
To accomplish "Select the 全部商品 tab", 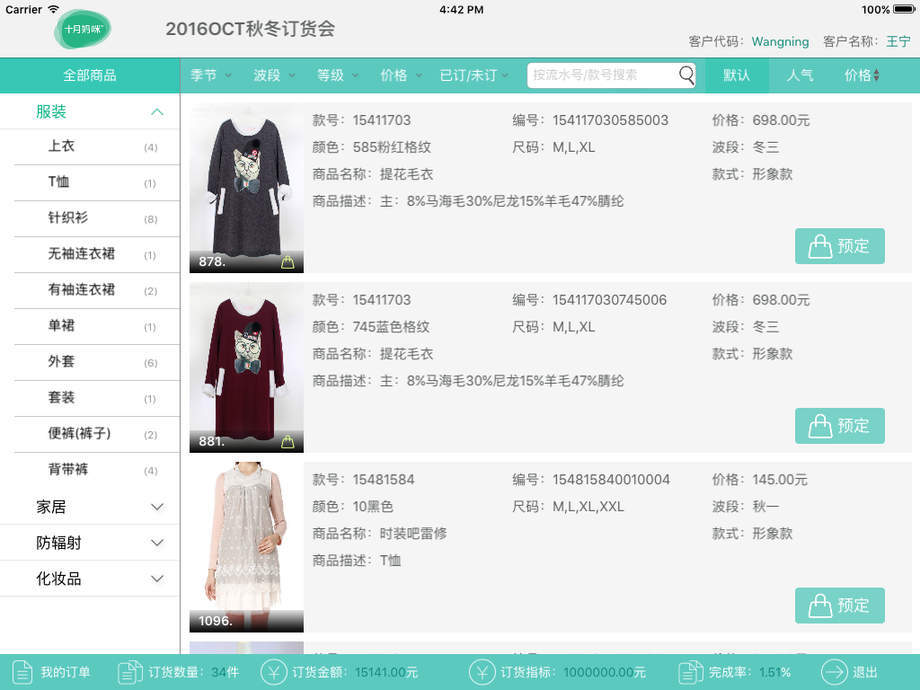I will [x=90, y=75].
